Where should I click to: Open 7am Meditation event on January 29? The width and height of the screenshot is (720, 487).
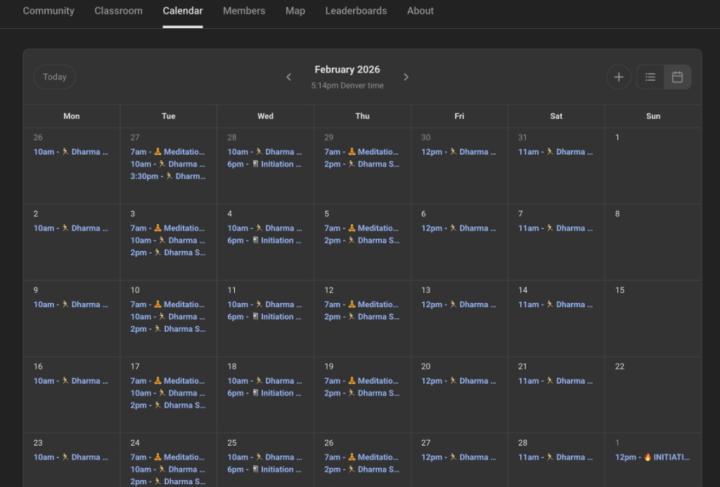pos(362,152)
